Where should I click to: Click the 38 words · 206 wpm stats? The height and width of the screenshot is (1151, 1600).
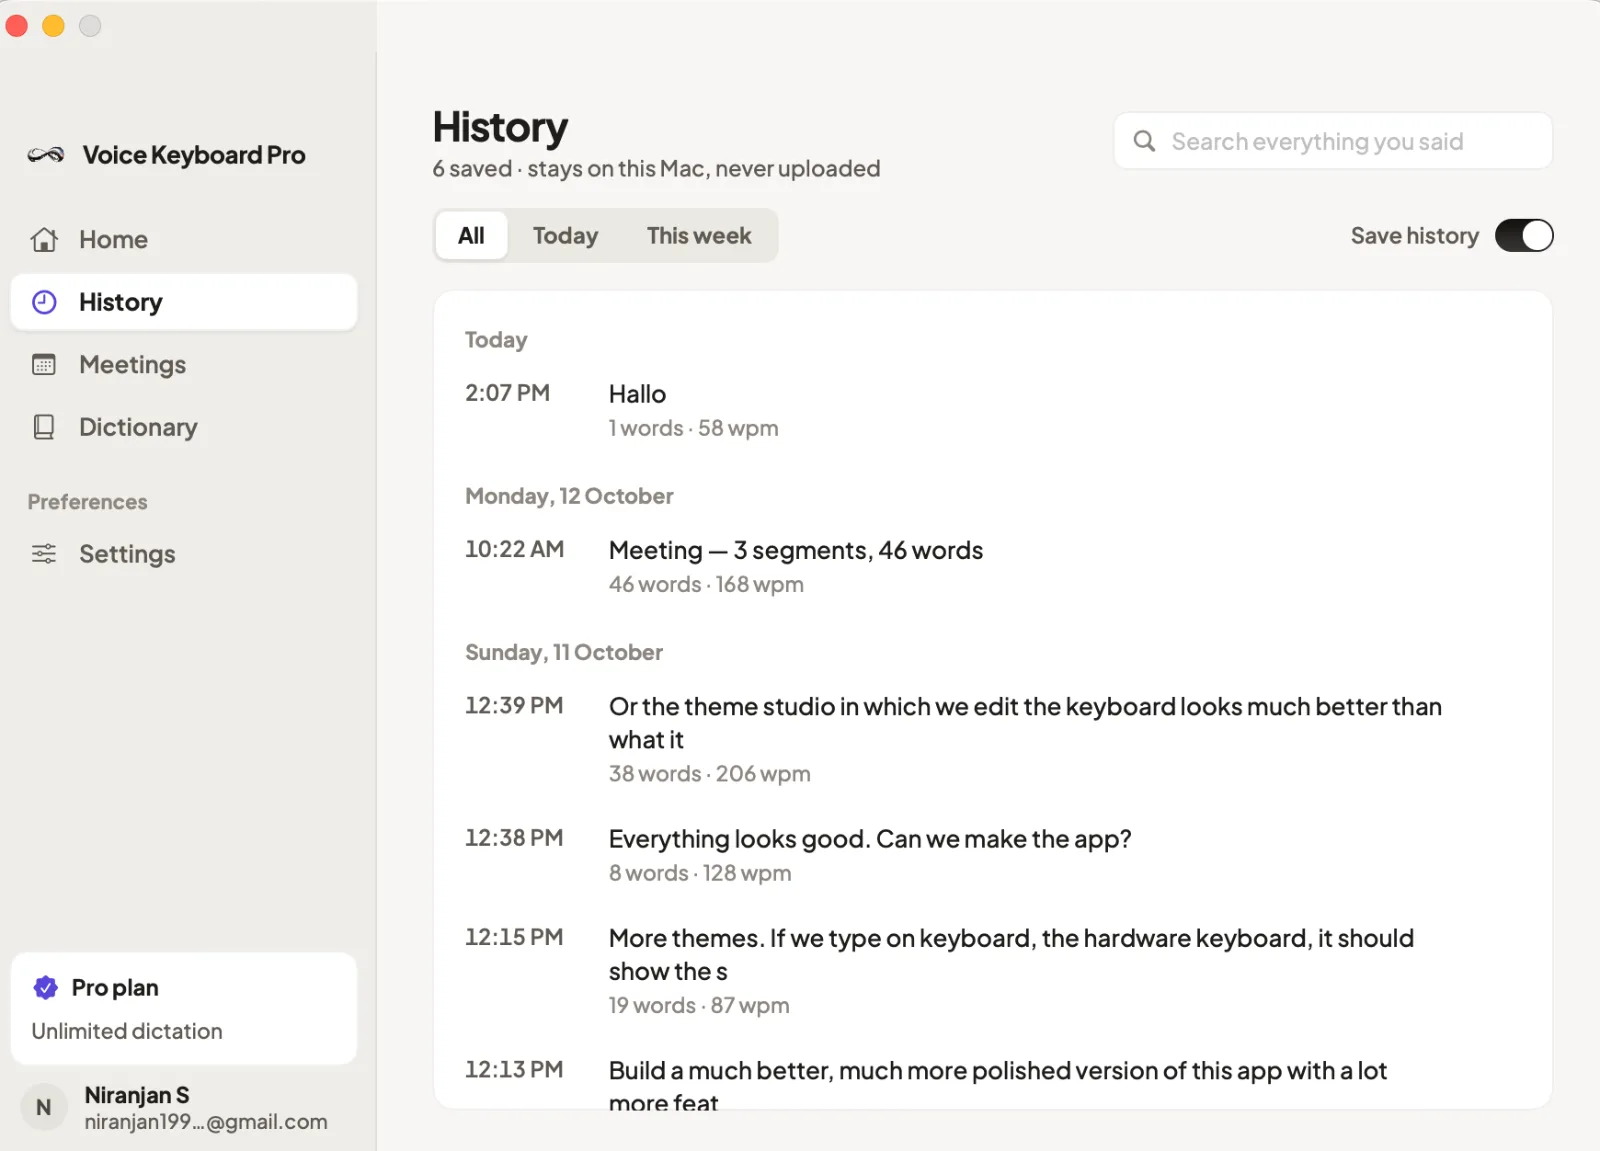[x=710, y=774]
